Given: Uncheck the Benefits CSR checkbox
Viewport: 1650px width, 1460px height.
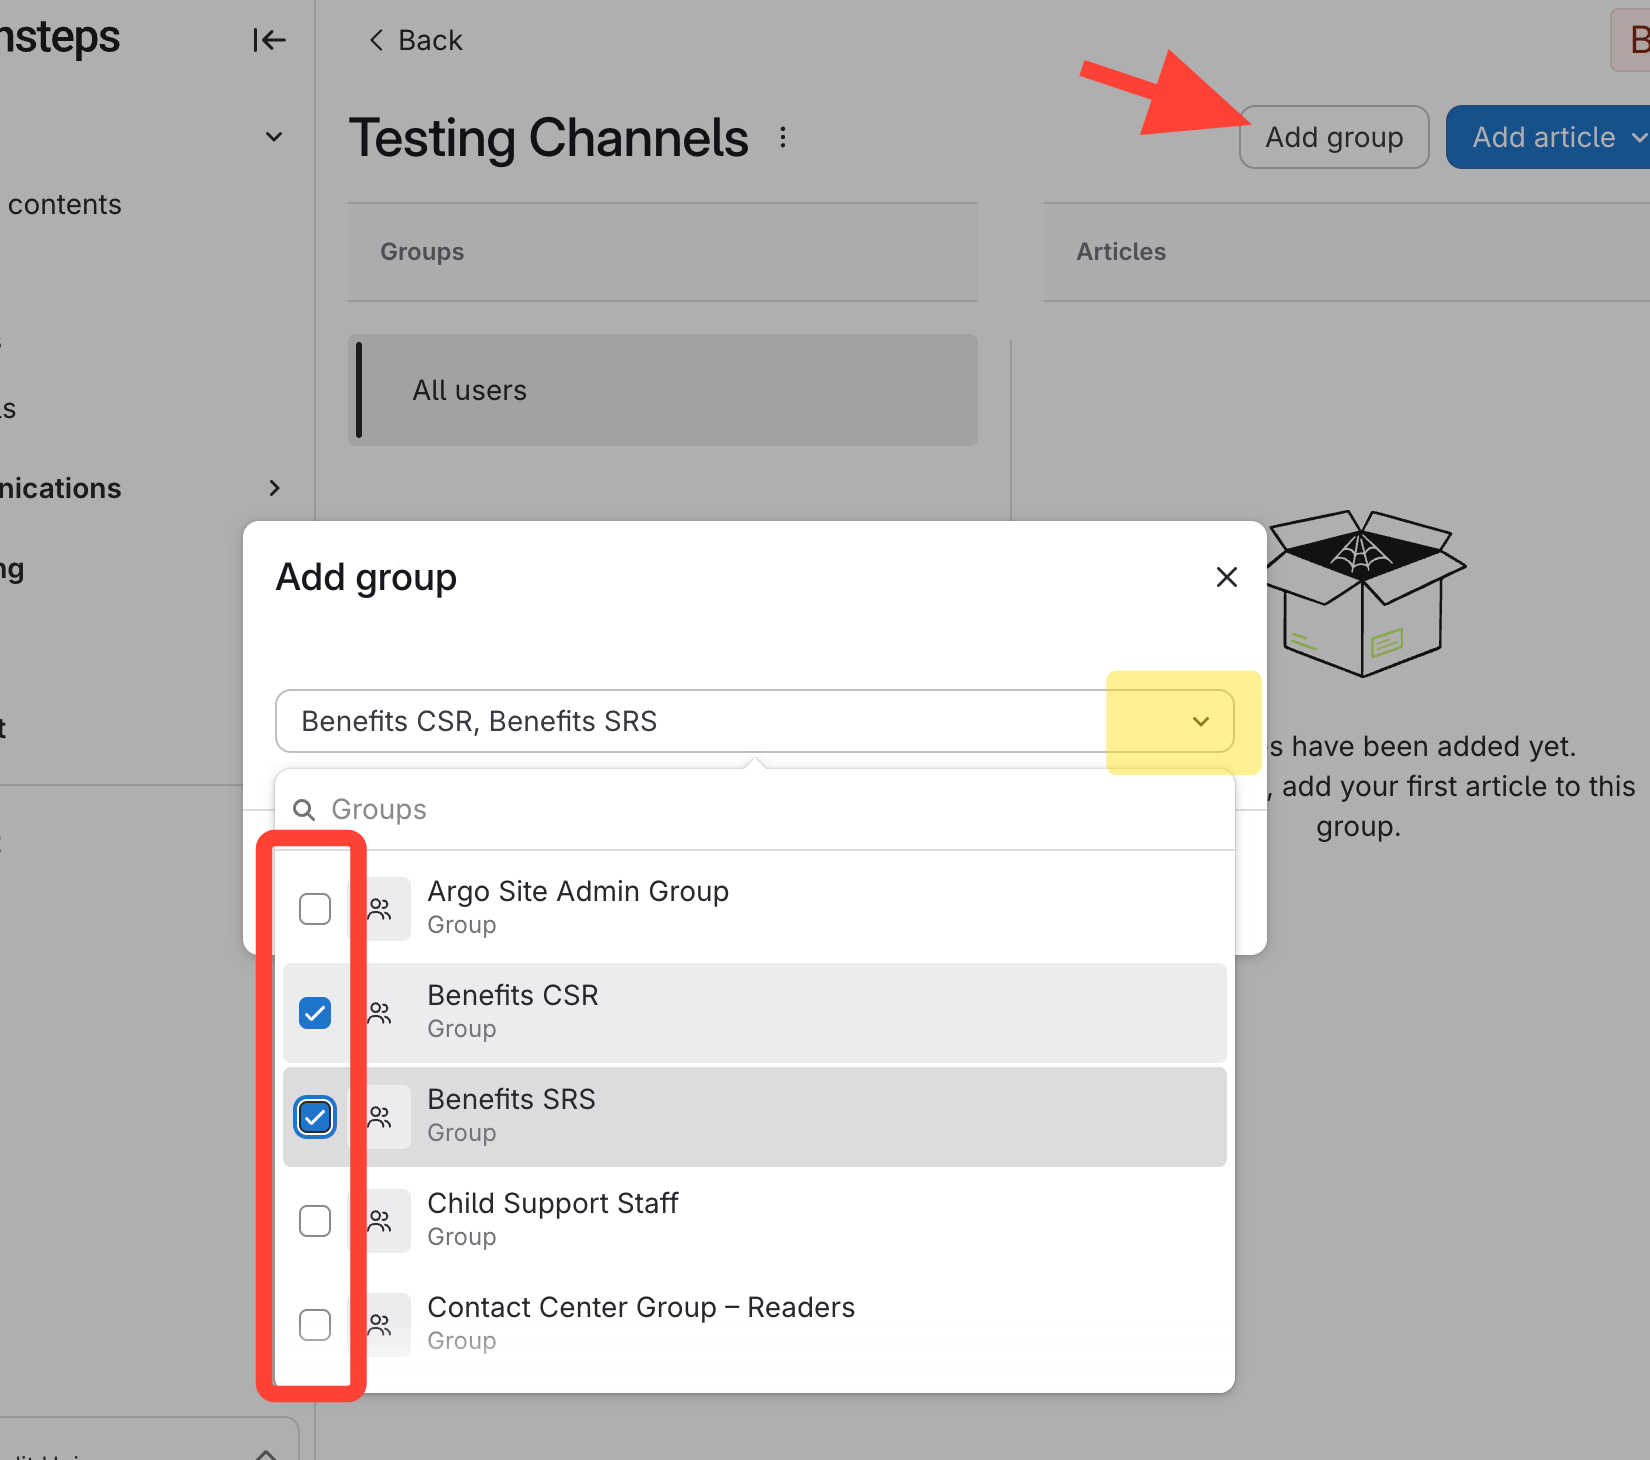Looking at the screenshot, I should 315,1013.
